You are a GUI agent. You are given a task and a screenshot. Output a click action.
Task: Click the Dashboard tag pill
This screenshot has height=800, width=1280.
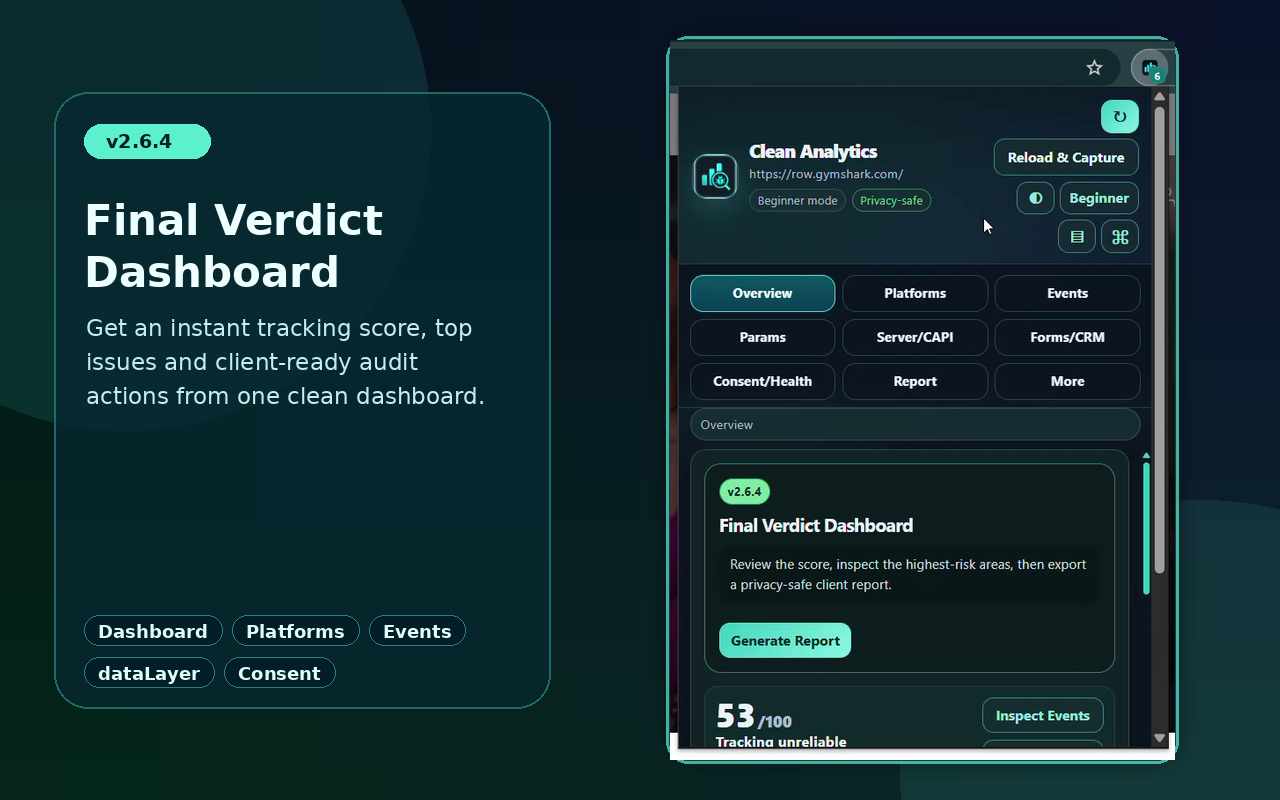point(153,631)
